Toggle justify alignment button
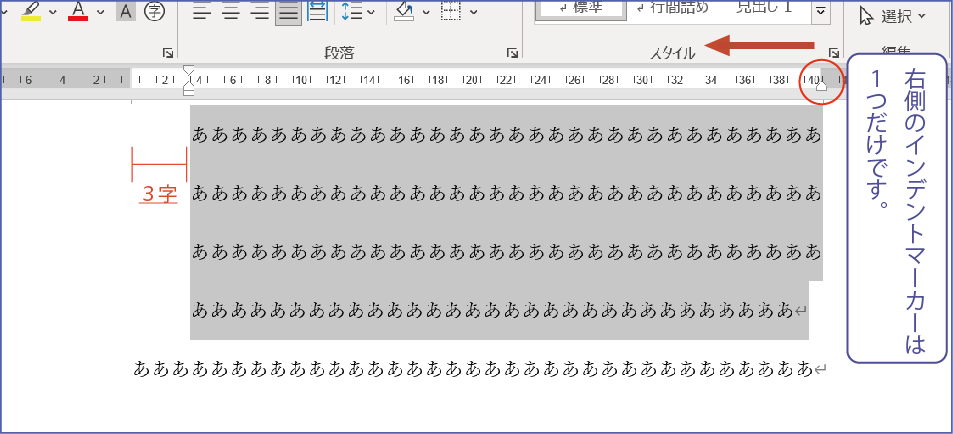The height and width of the screenshot is (434, 953). pyautogui.click(x=289, y=13)
